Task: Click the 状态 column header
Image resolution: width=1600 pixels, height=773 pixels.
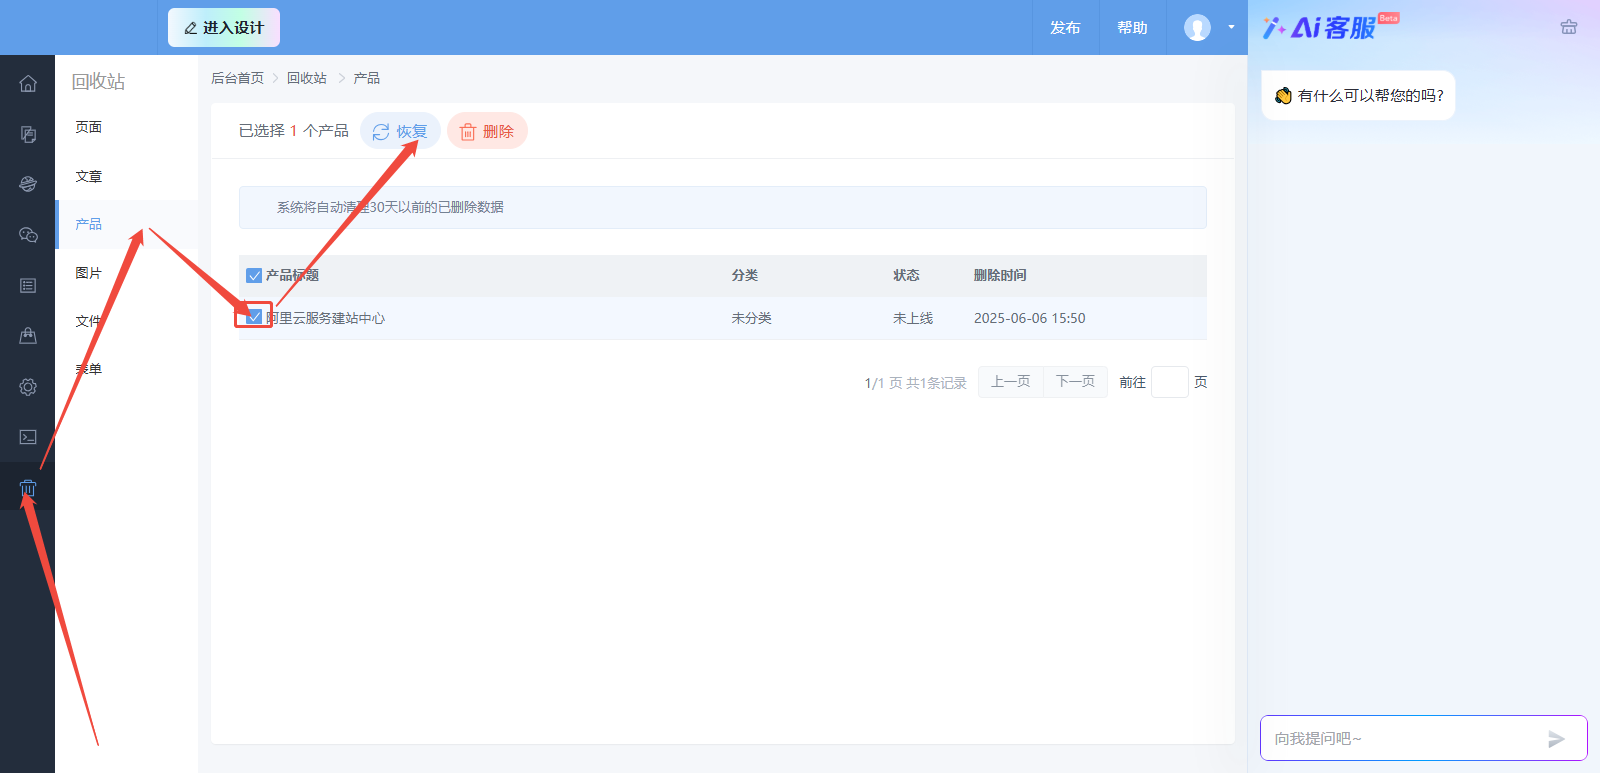Action: [x=906, y=275]
